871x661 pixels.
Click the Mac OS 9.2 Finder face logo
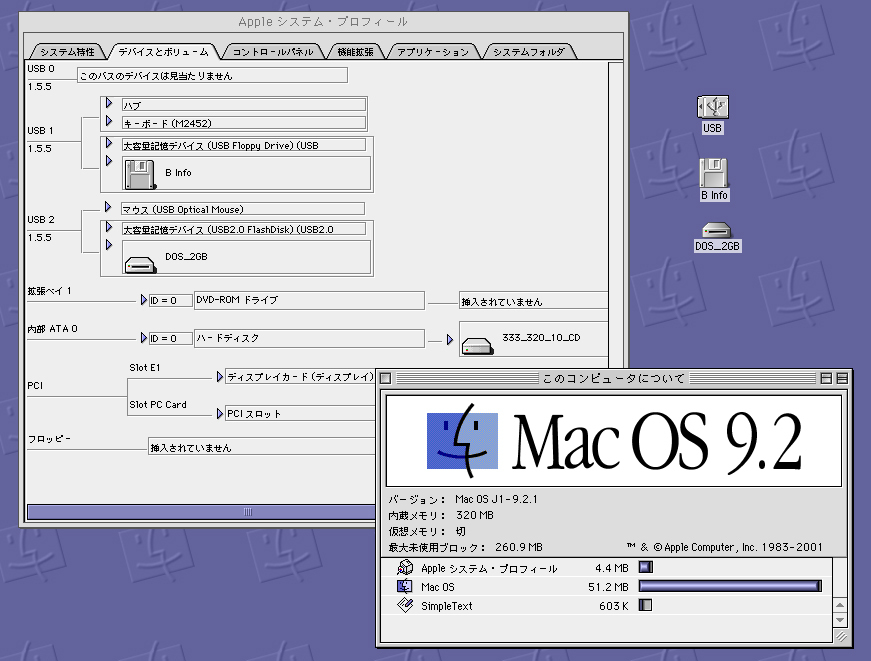click(x=462, y=440)
